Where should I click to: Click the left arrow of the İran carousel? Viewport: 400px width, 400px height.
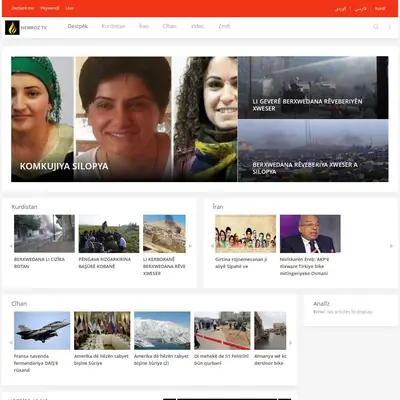pyautogui.click(x=212, y=246)
